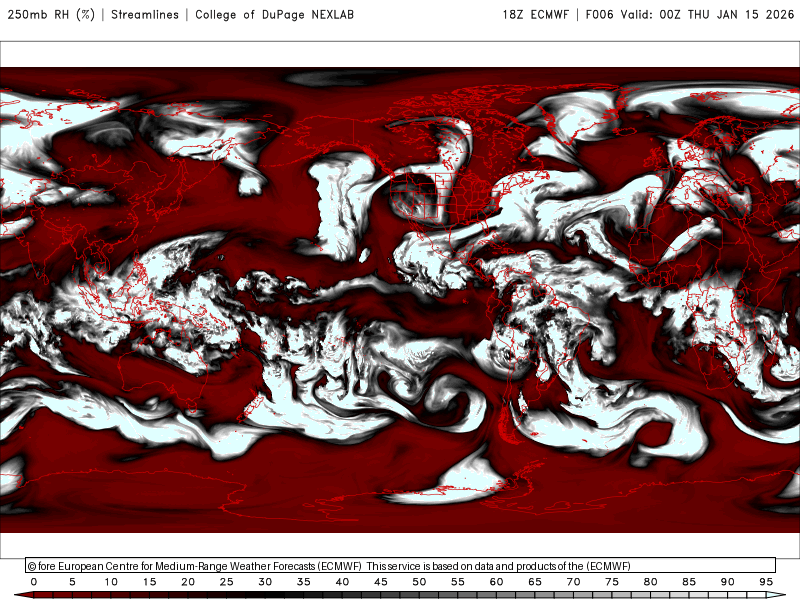Select the "30" colorbar label

[x=265, y=582]
